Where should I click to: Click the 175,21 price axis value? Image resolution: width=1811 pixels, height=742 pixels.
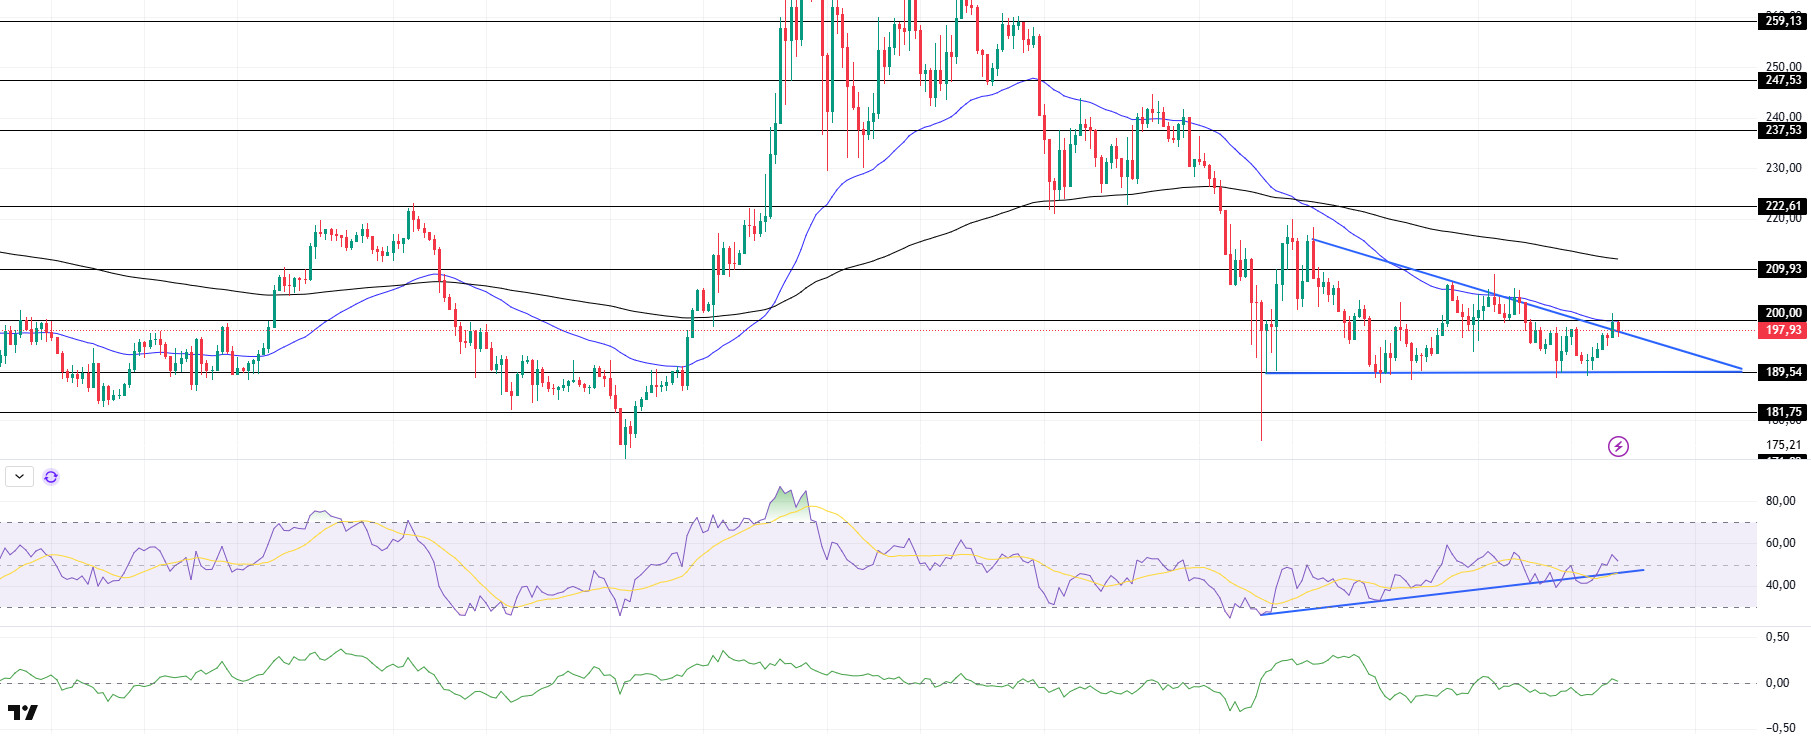click(1783, 445)
